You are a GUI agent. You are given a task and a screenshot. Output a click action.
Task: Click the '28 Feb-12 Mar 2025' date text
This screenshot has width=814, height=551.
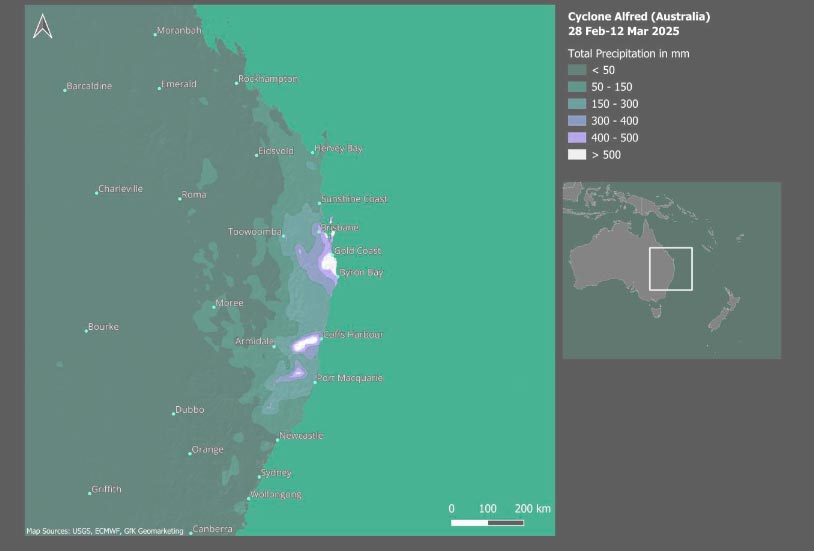point(623,31)
